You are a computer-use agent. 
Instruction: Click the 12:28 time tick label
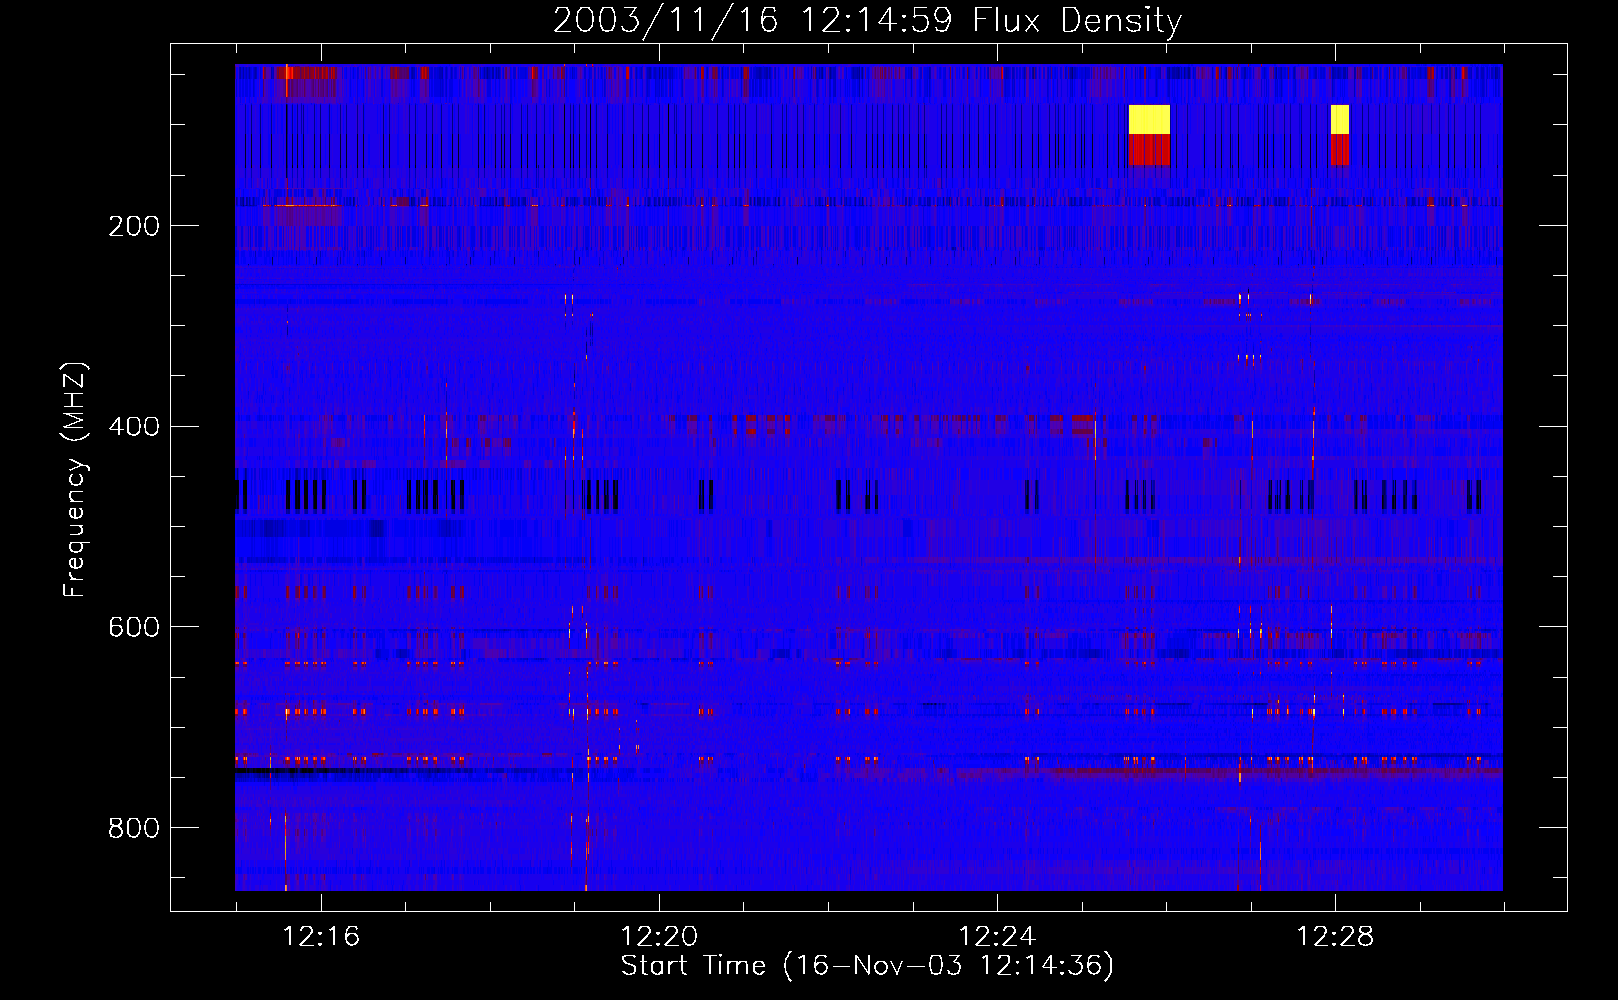point(1335,936)
